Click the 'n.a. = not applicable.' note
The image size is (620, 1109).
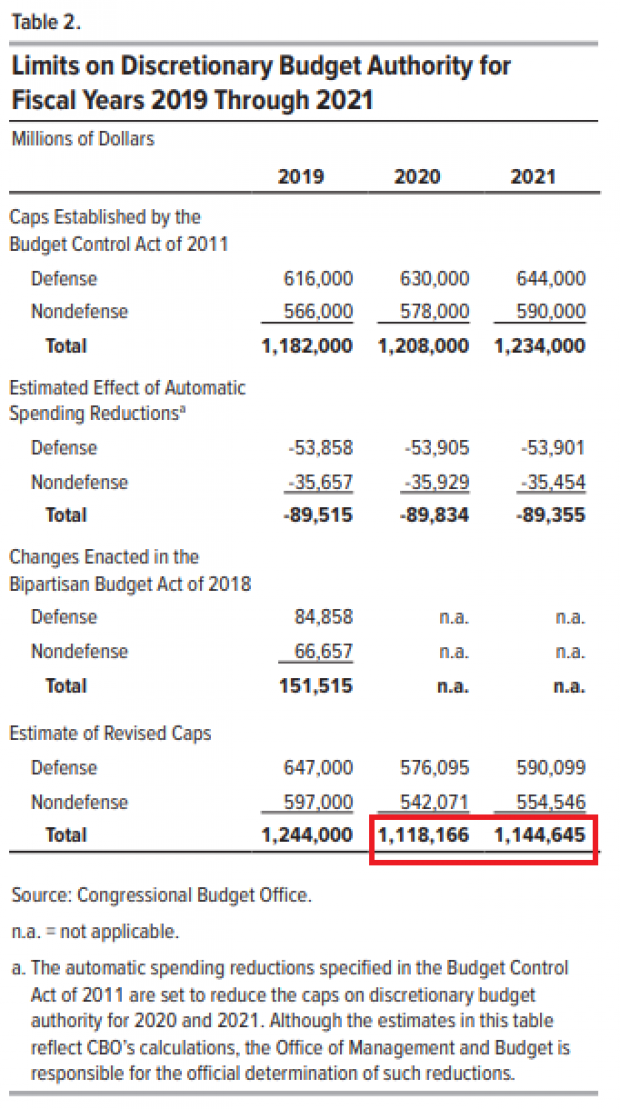click(x=95, y=931)
